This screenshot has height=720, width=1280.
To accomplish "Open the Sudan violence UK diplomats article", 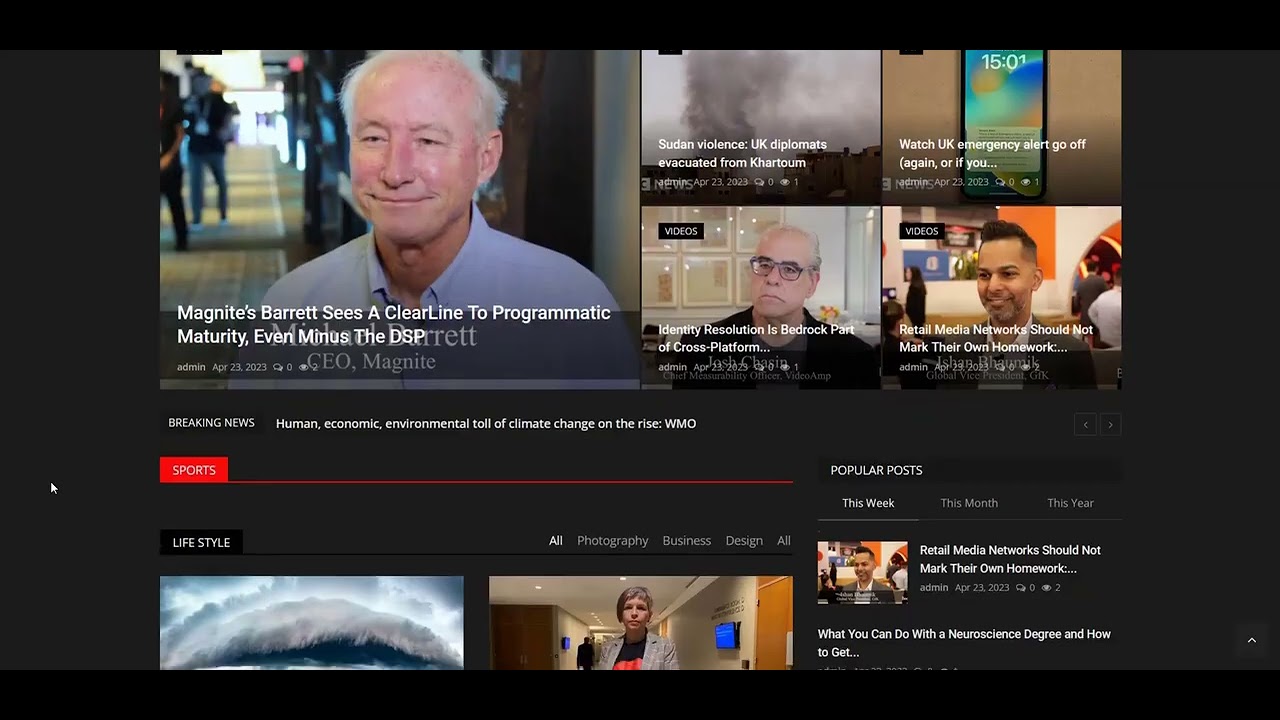I will pyautogui.click(x=742, y=153).
